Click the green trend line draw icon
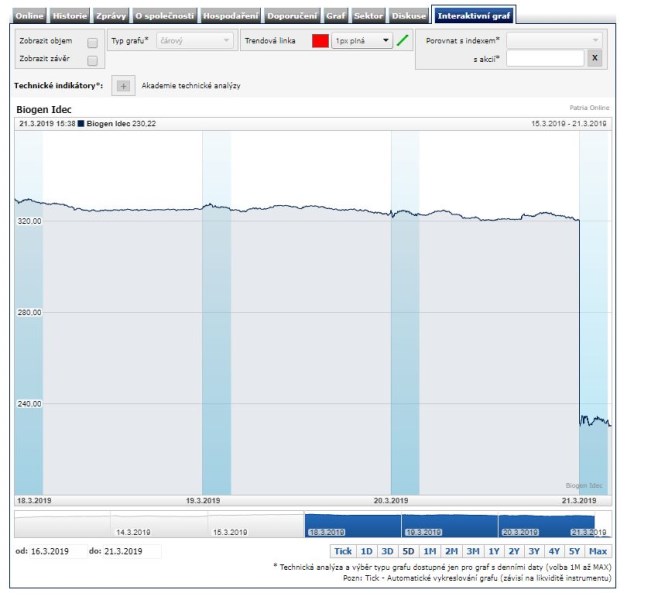 403,41
